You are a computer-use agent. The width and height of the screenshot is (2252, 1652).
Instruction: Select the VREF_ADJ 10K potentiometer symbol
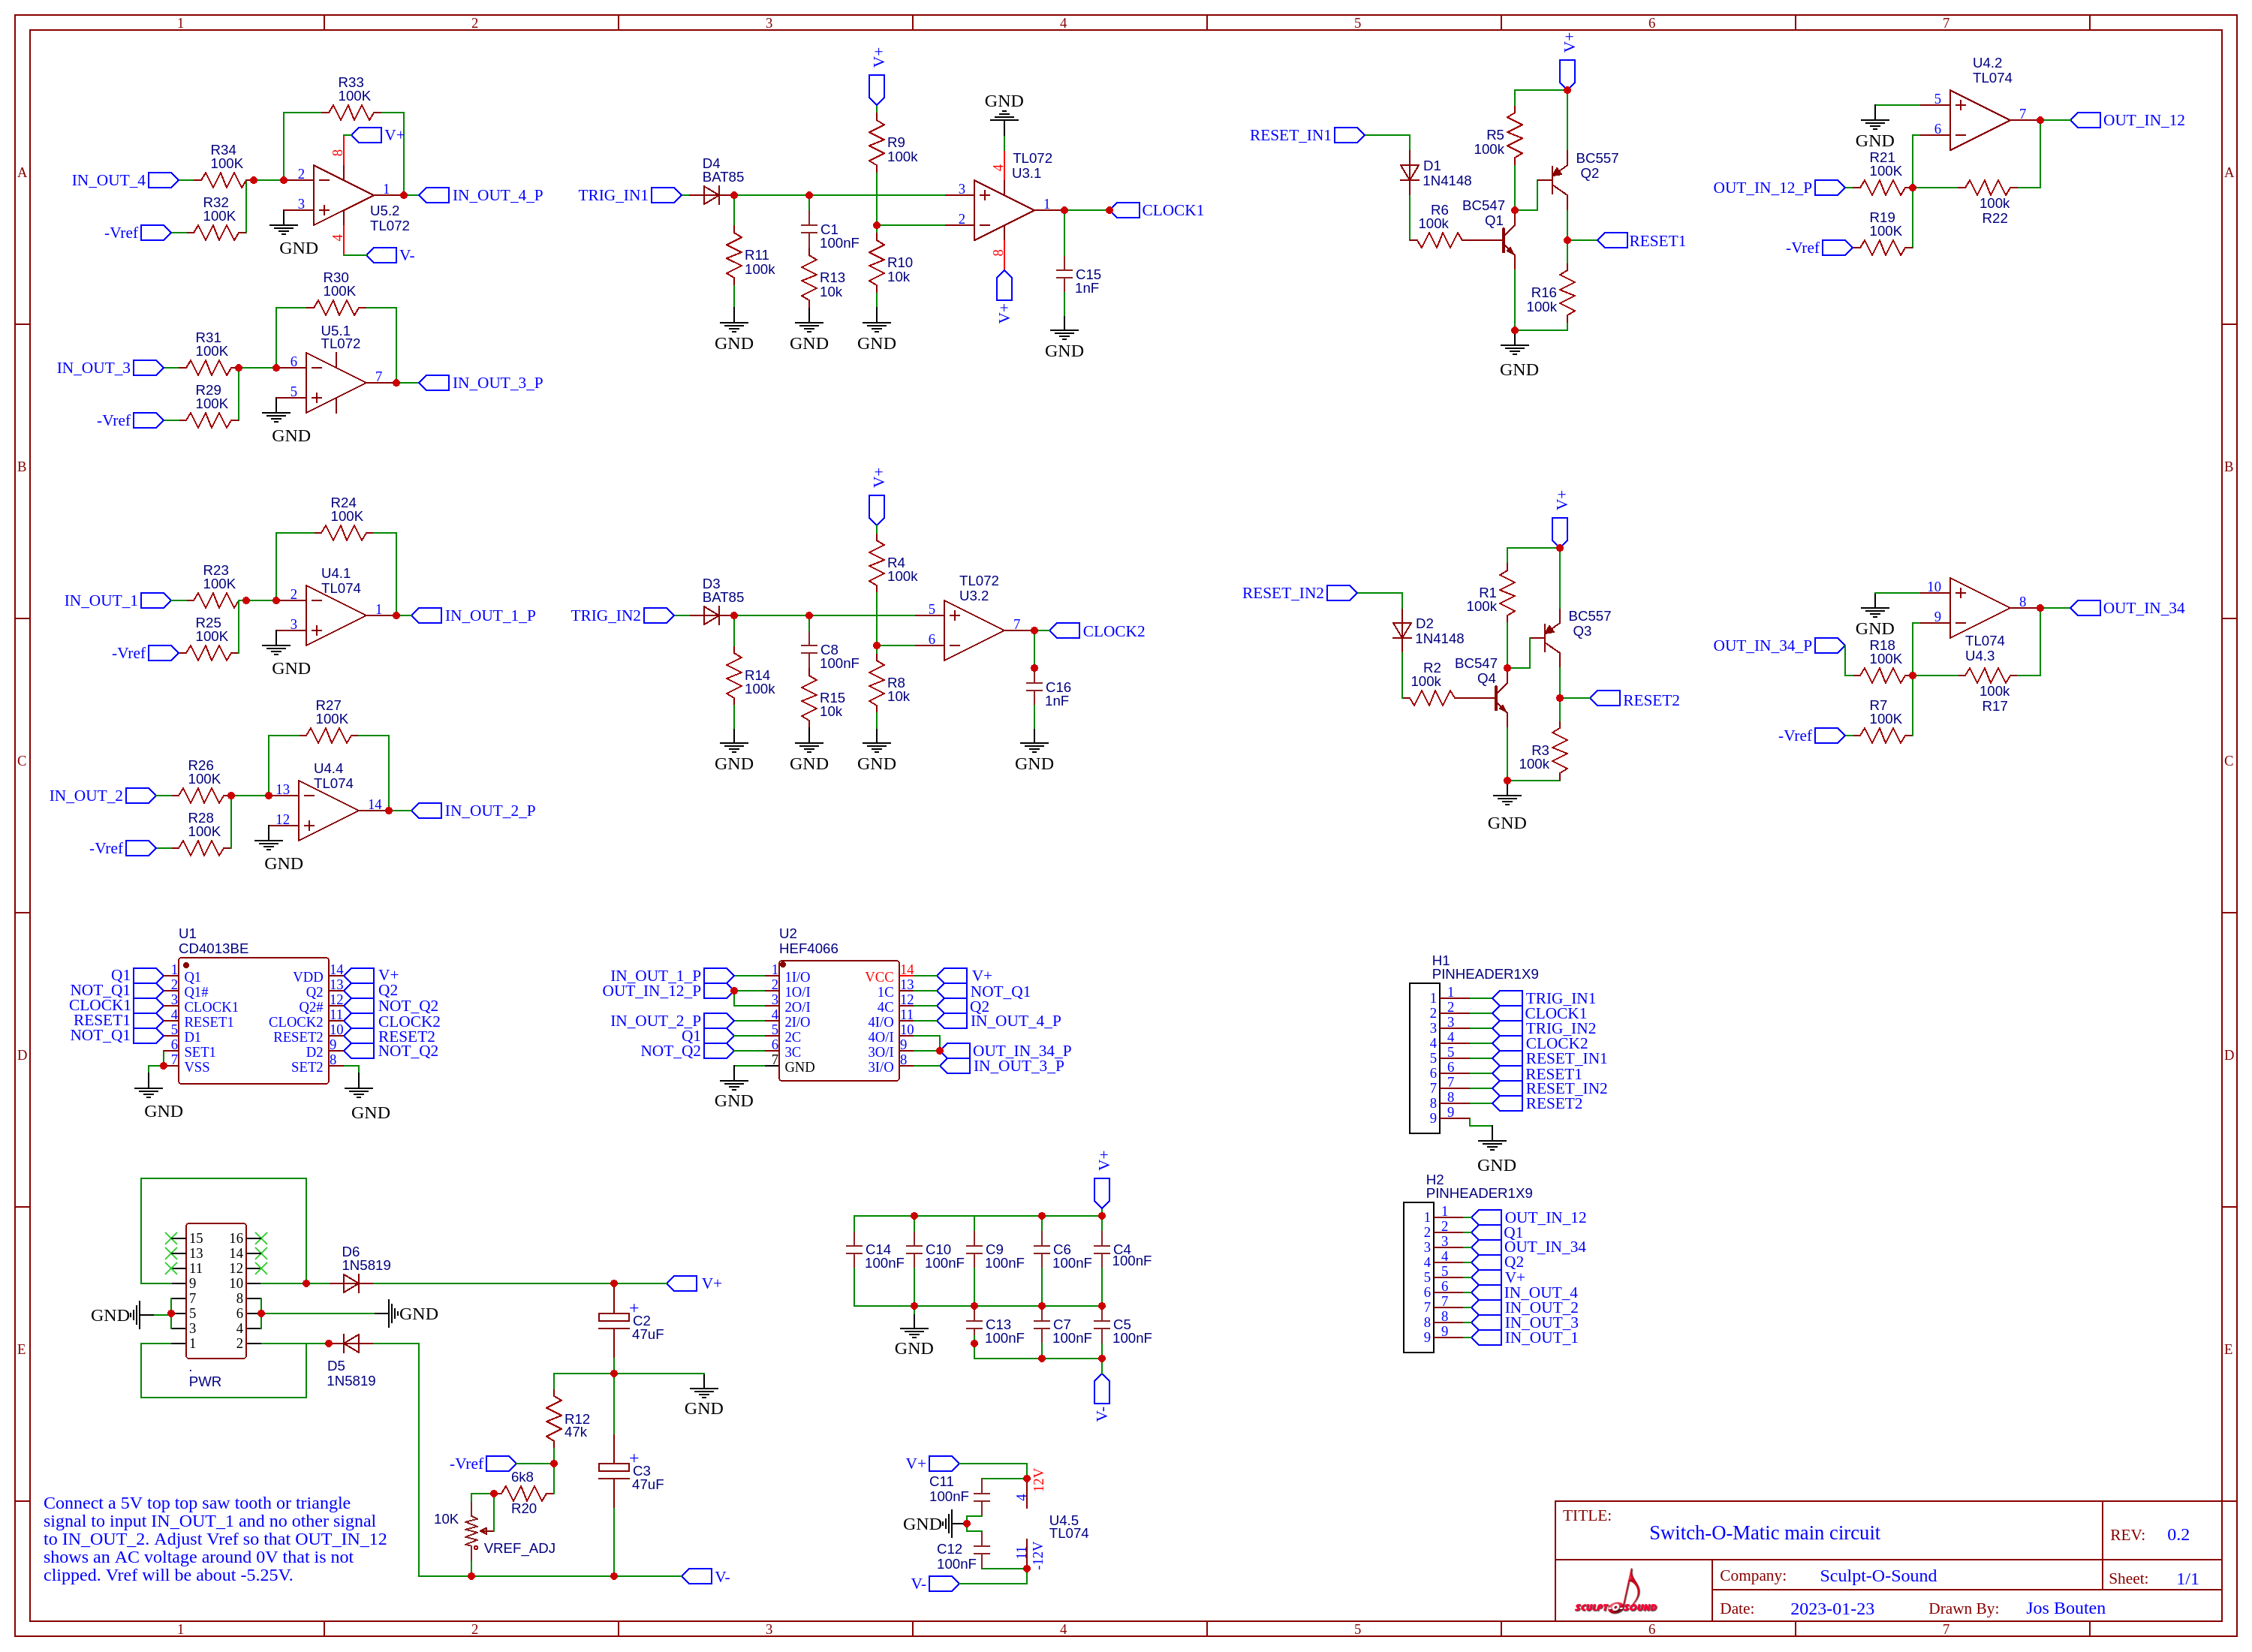point(471,1531)
